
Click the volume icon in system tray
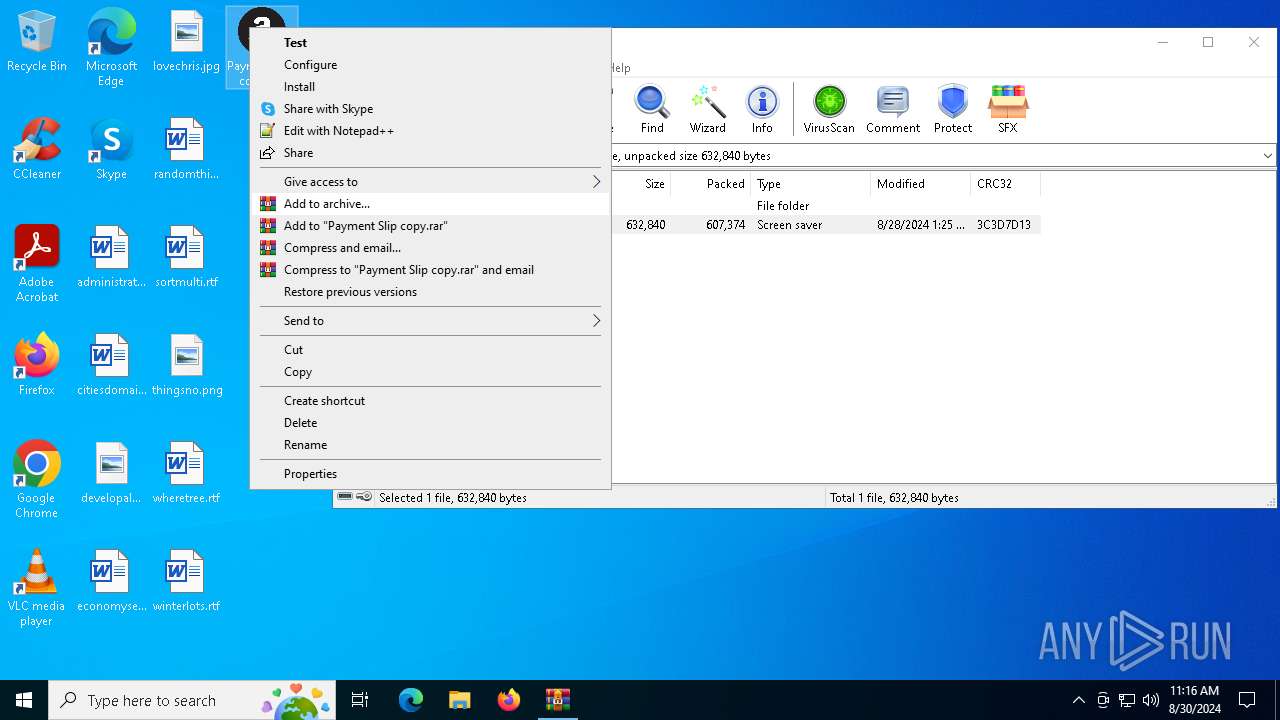click(x=1151, y=700)
